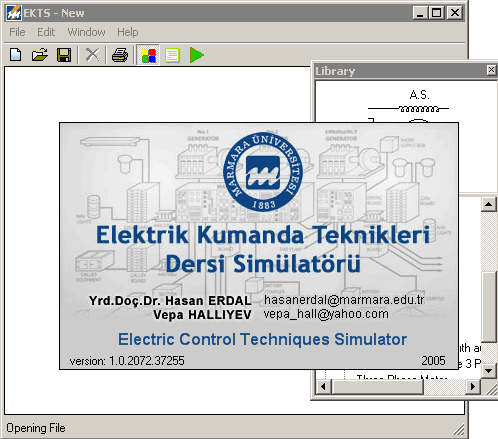Click the Library horizontal scroll right arrow
Screen dimensions: 498x439
(473, 387)
